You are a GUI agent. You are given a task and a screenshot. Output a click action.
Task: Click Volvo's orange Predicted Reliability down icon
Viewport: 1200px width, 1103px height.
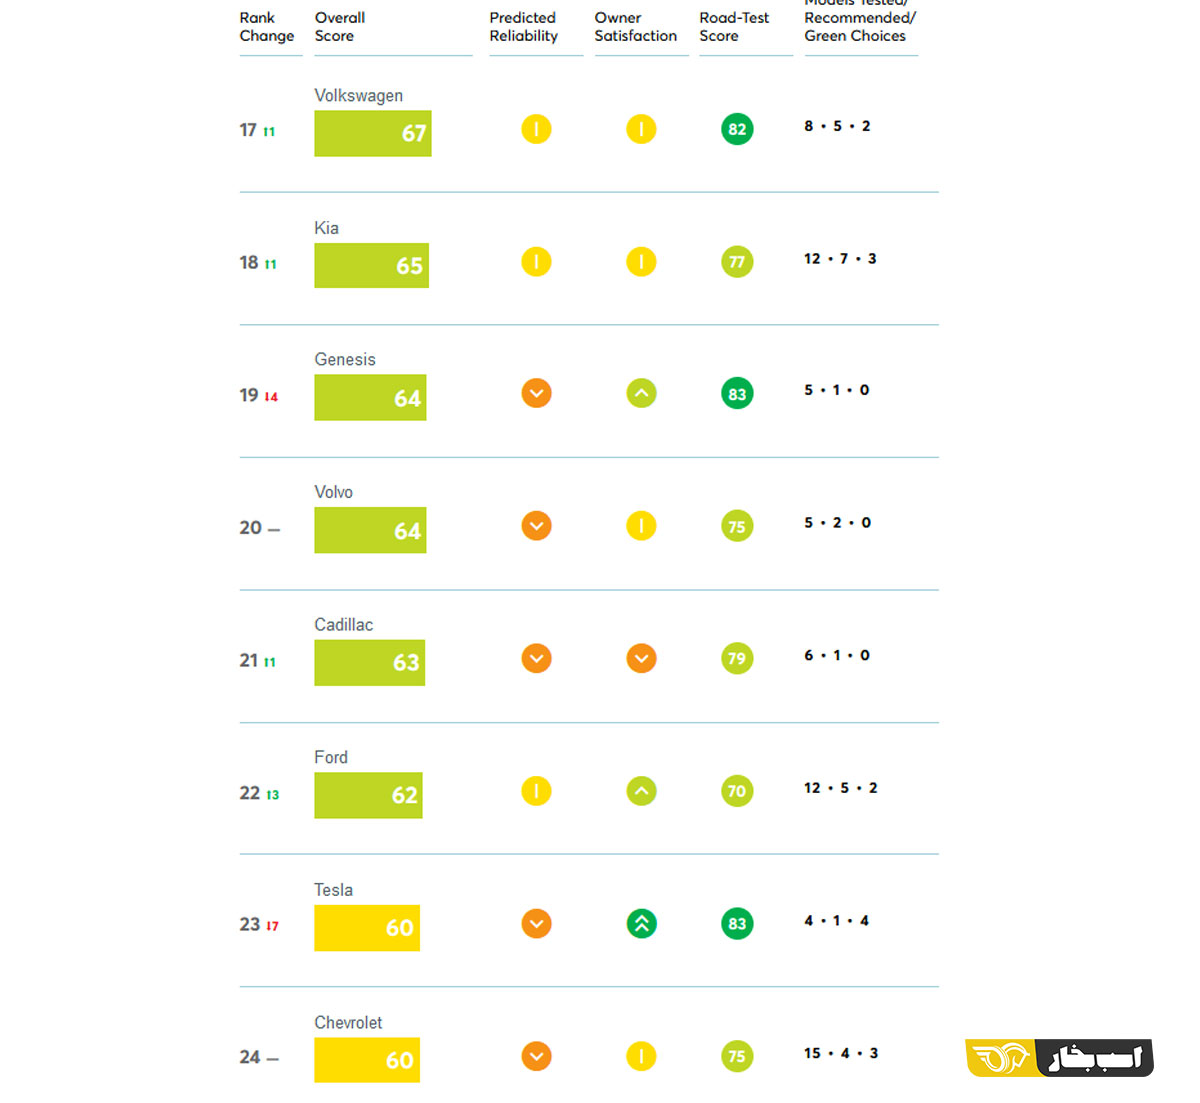pyautogui.click(x=536, y=526)
